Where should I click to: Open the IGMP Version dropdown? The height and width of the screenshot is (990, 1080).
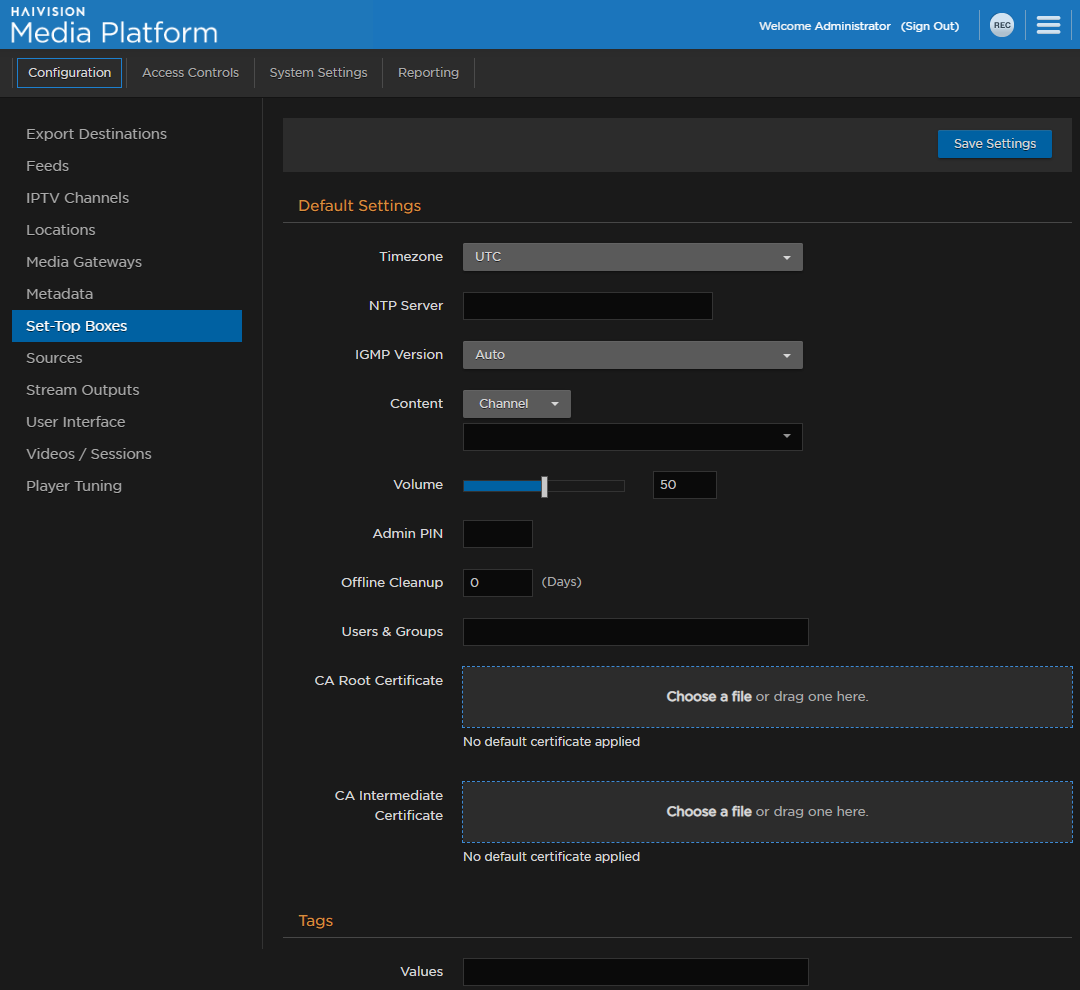632,355
